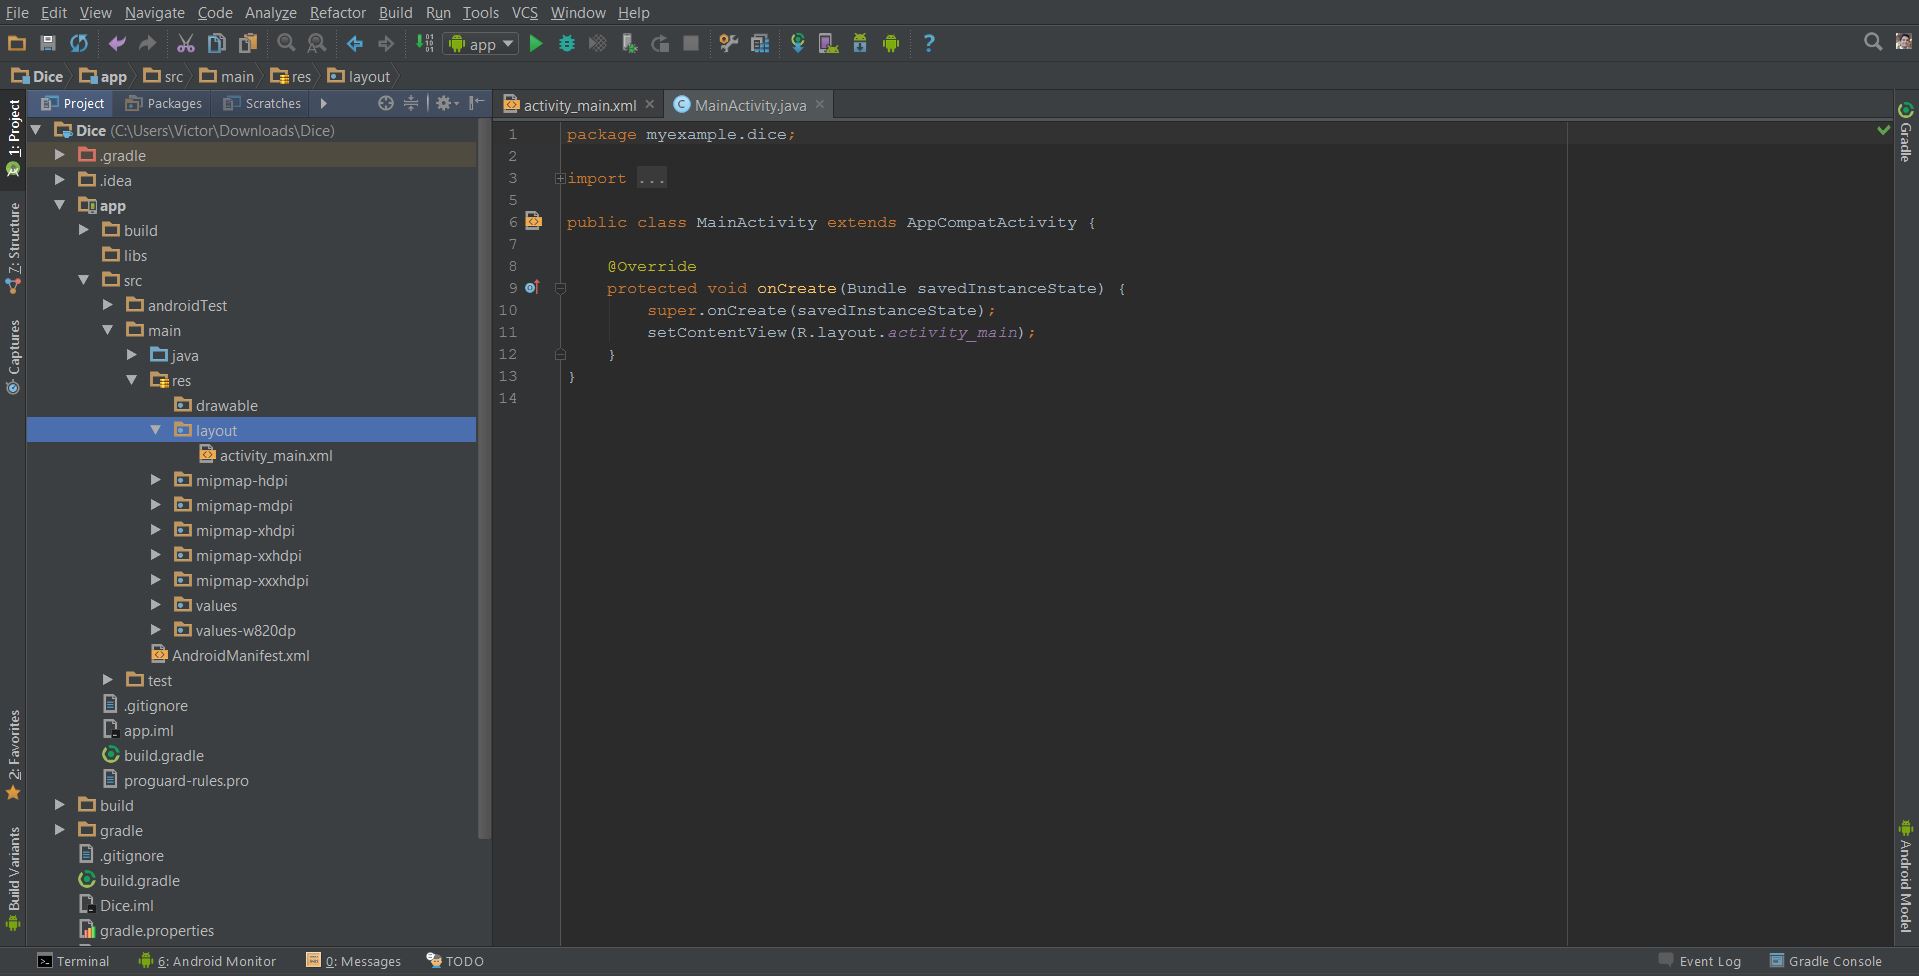Image resolution: width=1919 pixels, height=976 pixels.
Task: Click the Make Project build icon
Action: [x=425, y=43]
